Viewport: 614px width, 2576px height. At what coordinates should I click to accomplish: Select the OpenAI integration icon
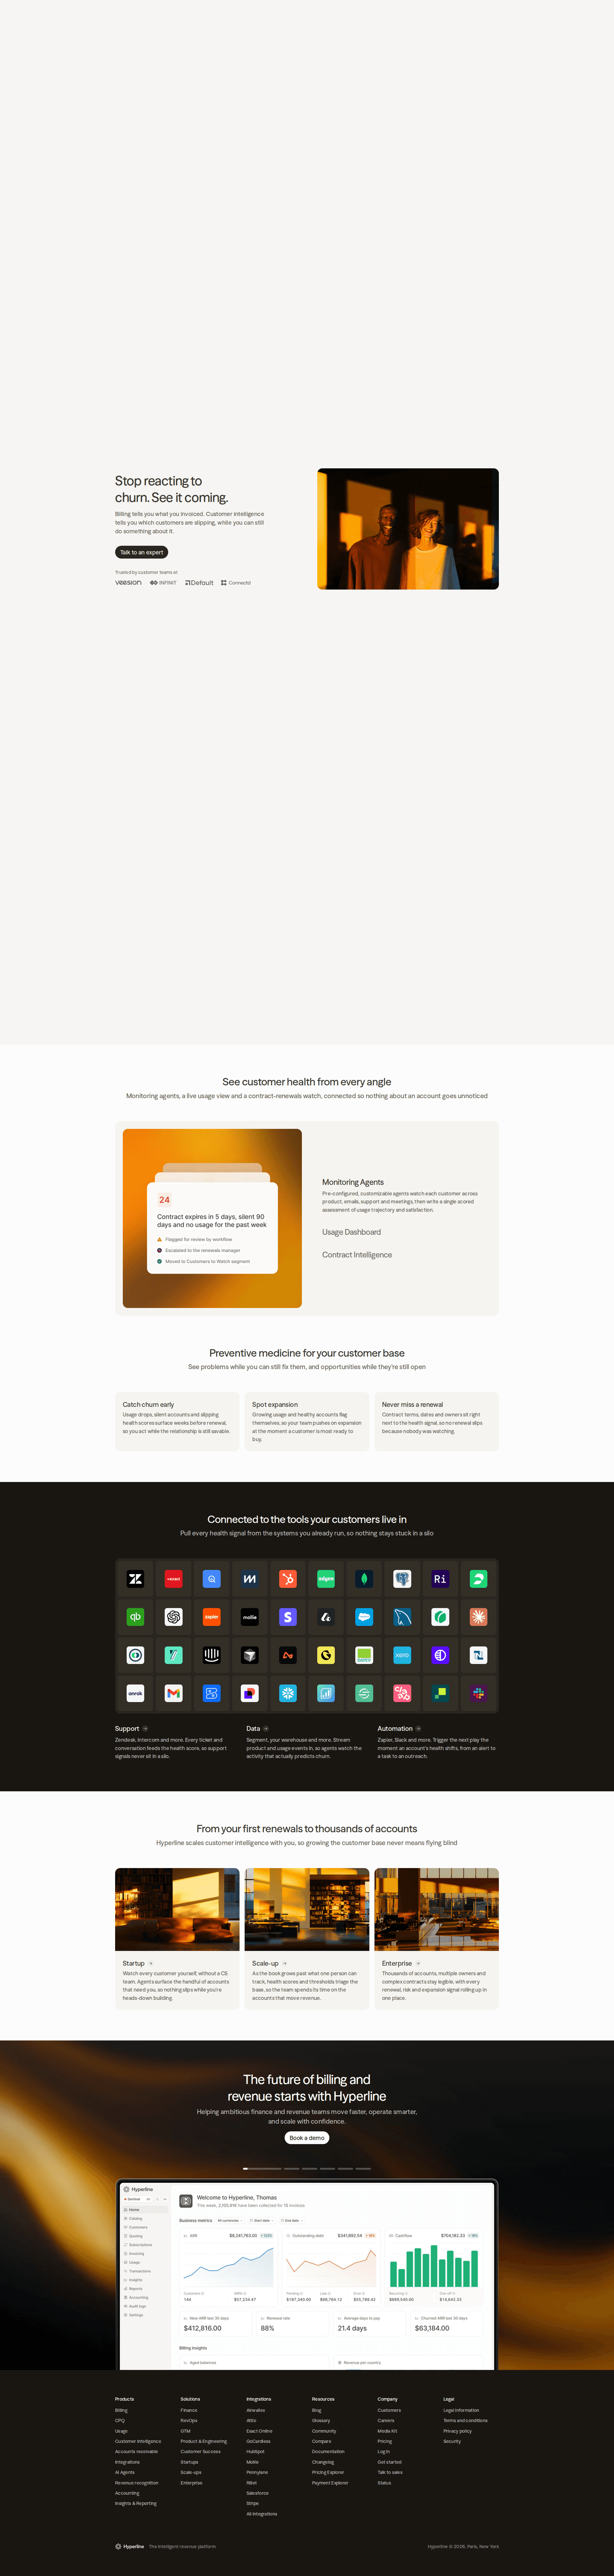point(174,1617)
